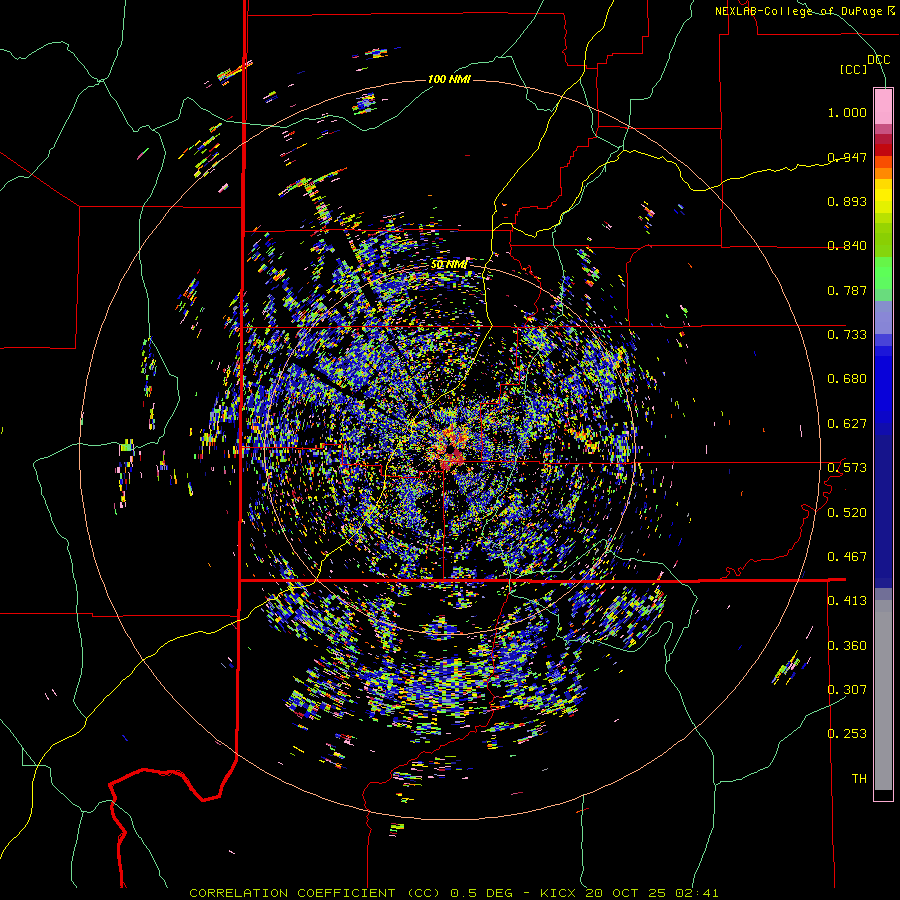Click the 50 NMI range ring label
Viewport: 900px width, 900px height.
click(448, 265)
